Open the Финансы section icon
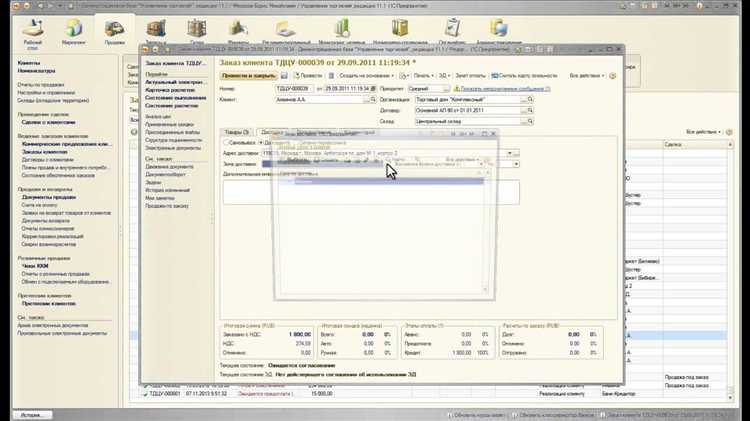This screenshot has width=750, height=421. pyautogui.click(x=238, y=29)
